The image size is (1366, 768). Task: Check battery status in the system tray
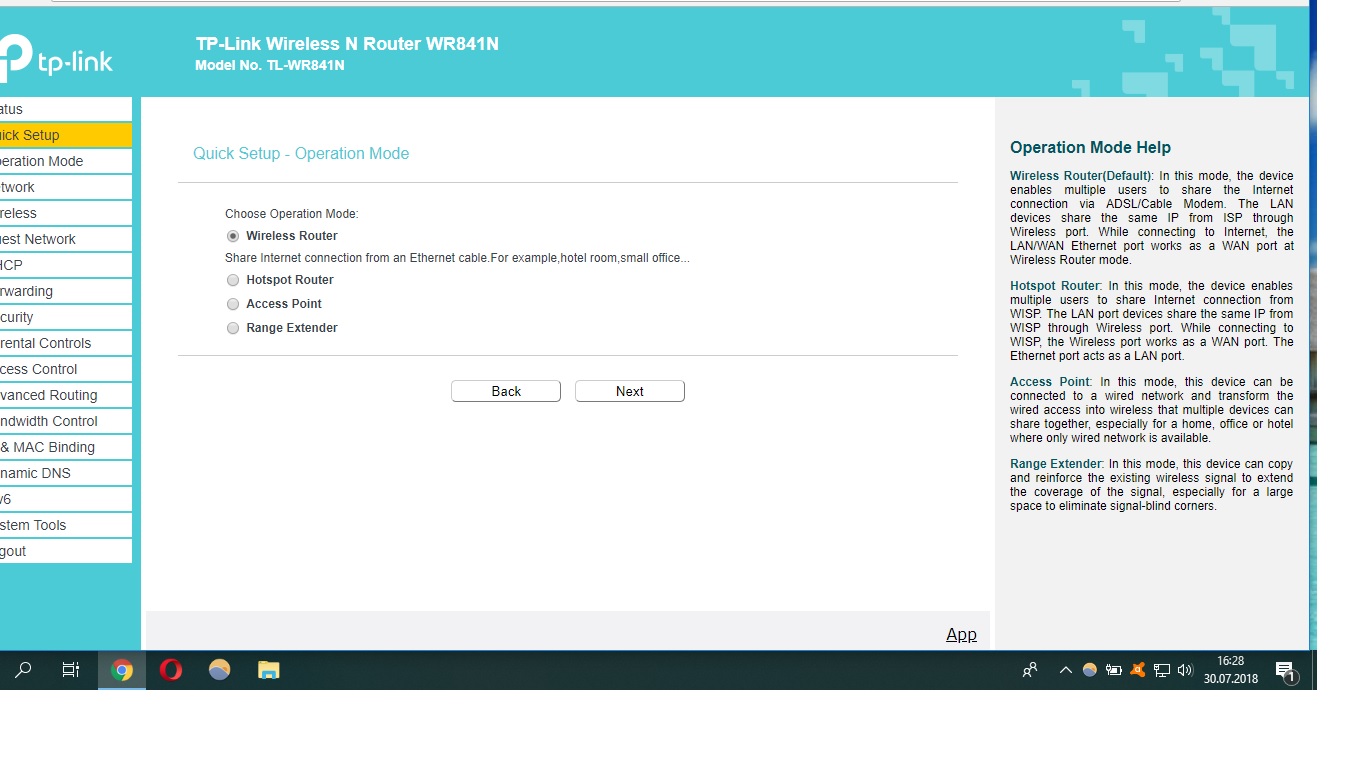pyautogui.click(x=1113, y=670)
